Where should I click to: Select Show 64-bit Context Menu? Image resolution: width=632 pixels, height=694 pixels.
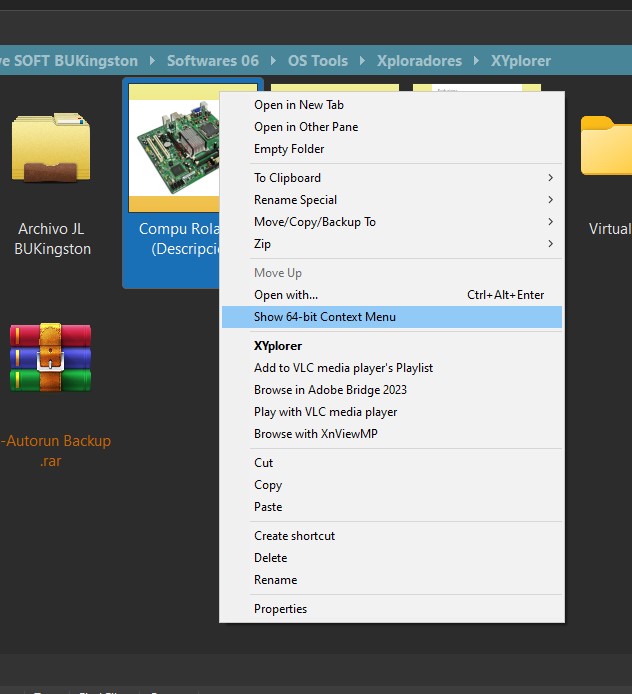tap(325, 317)
